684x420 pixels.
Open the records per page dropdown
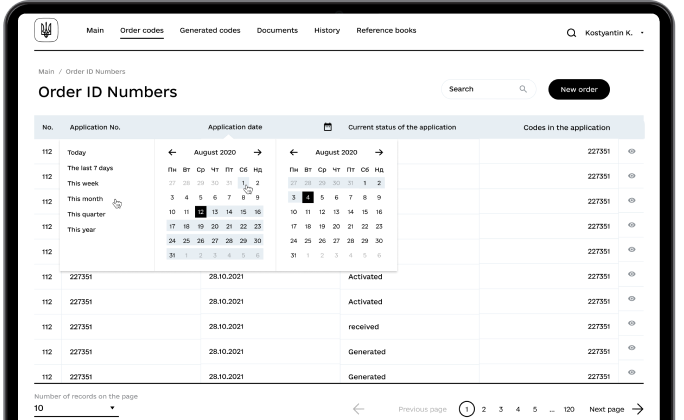pyautogui.click(x=76, y=408)
